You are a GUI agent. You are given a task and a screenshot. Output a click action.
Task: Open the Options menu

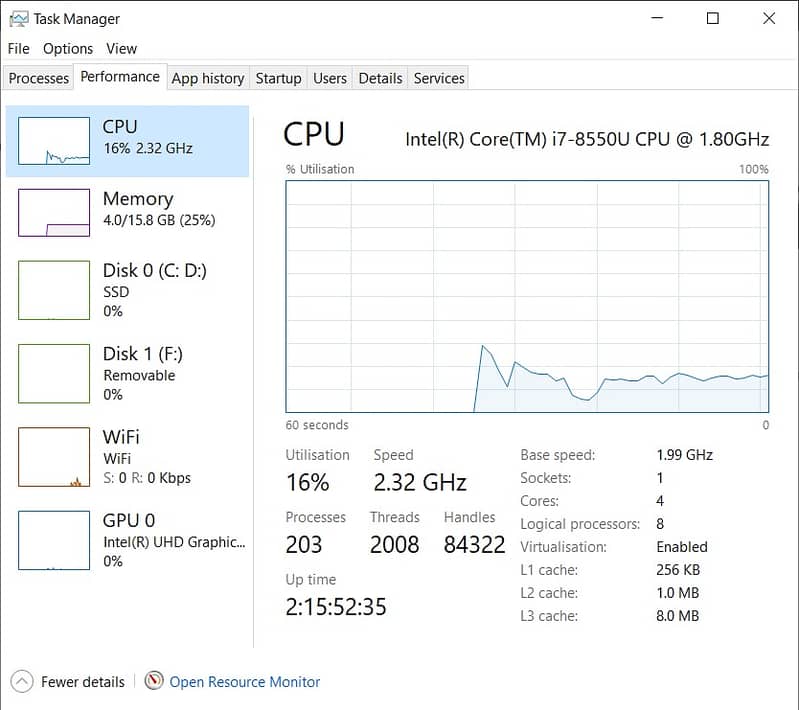68,48
